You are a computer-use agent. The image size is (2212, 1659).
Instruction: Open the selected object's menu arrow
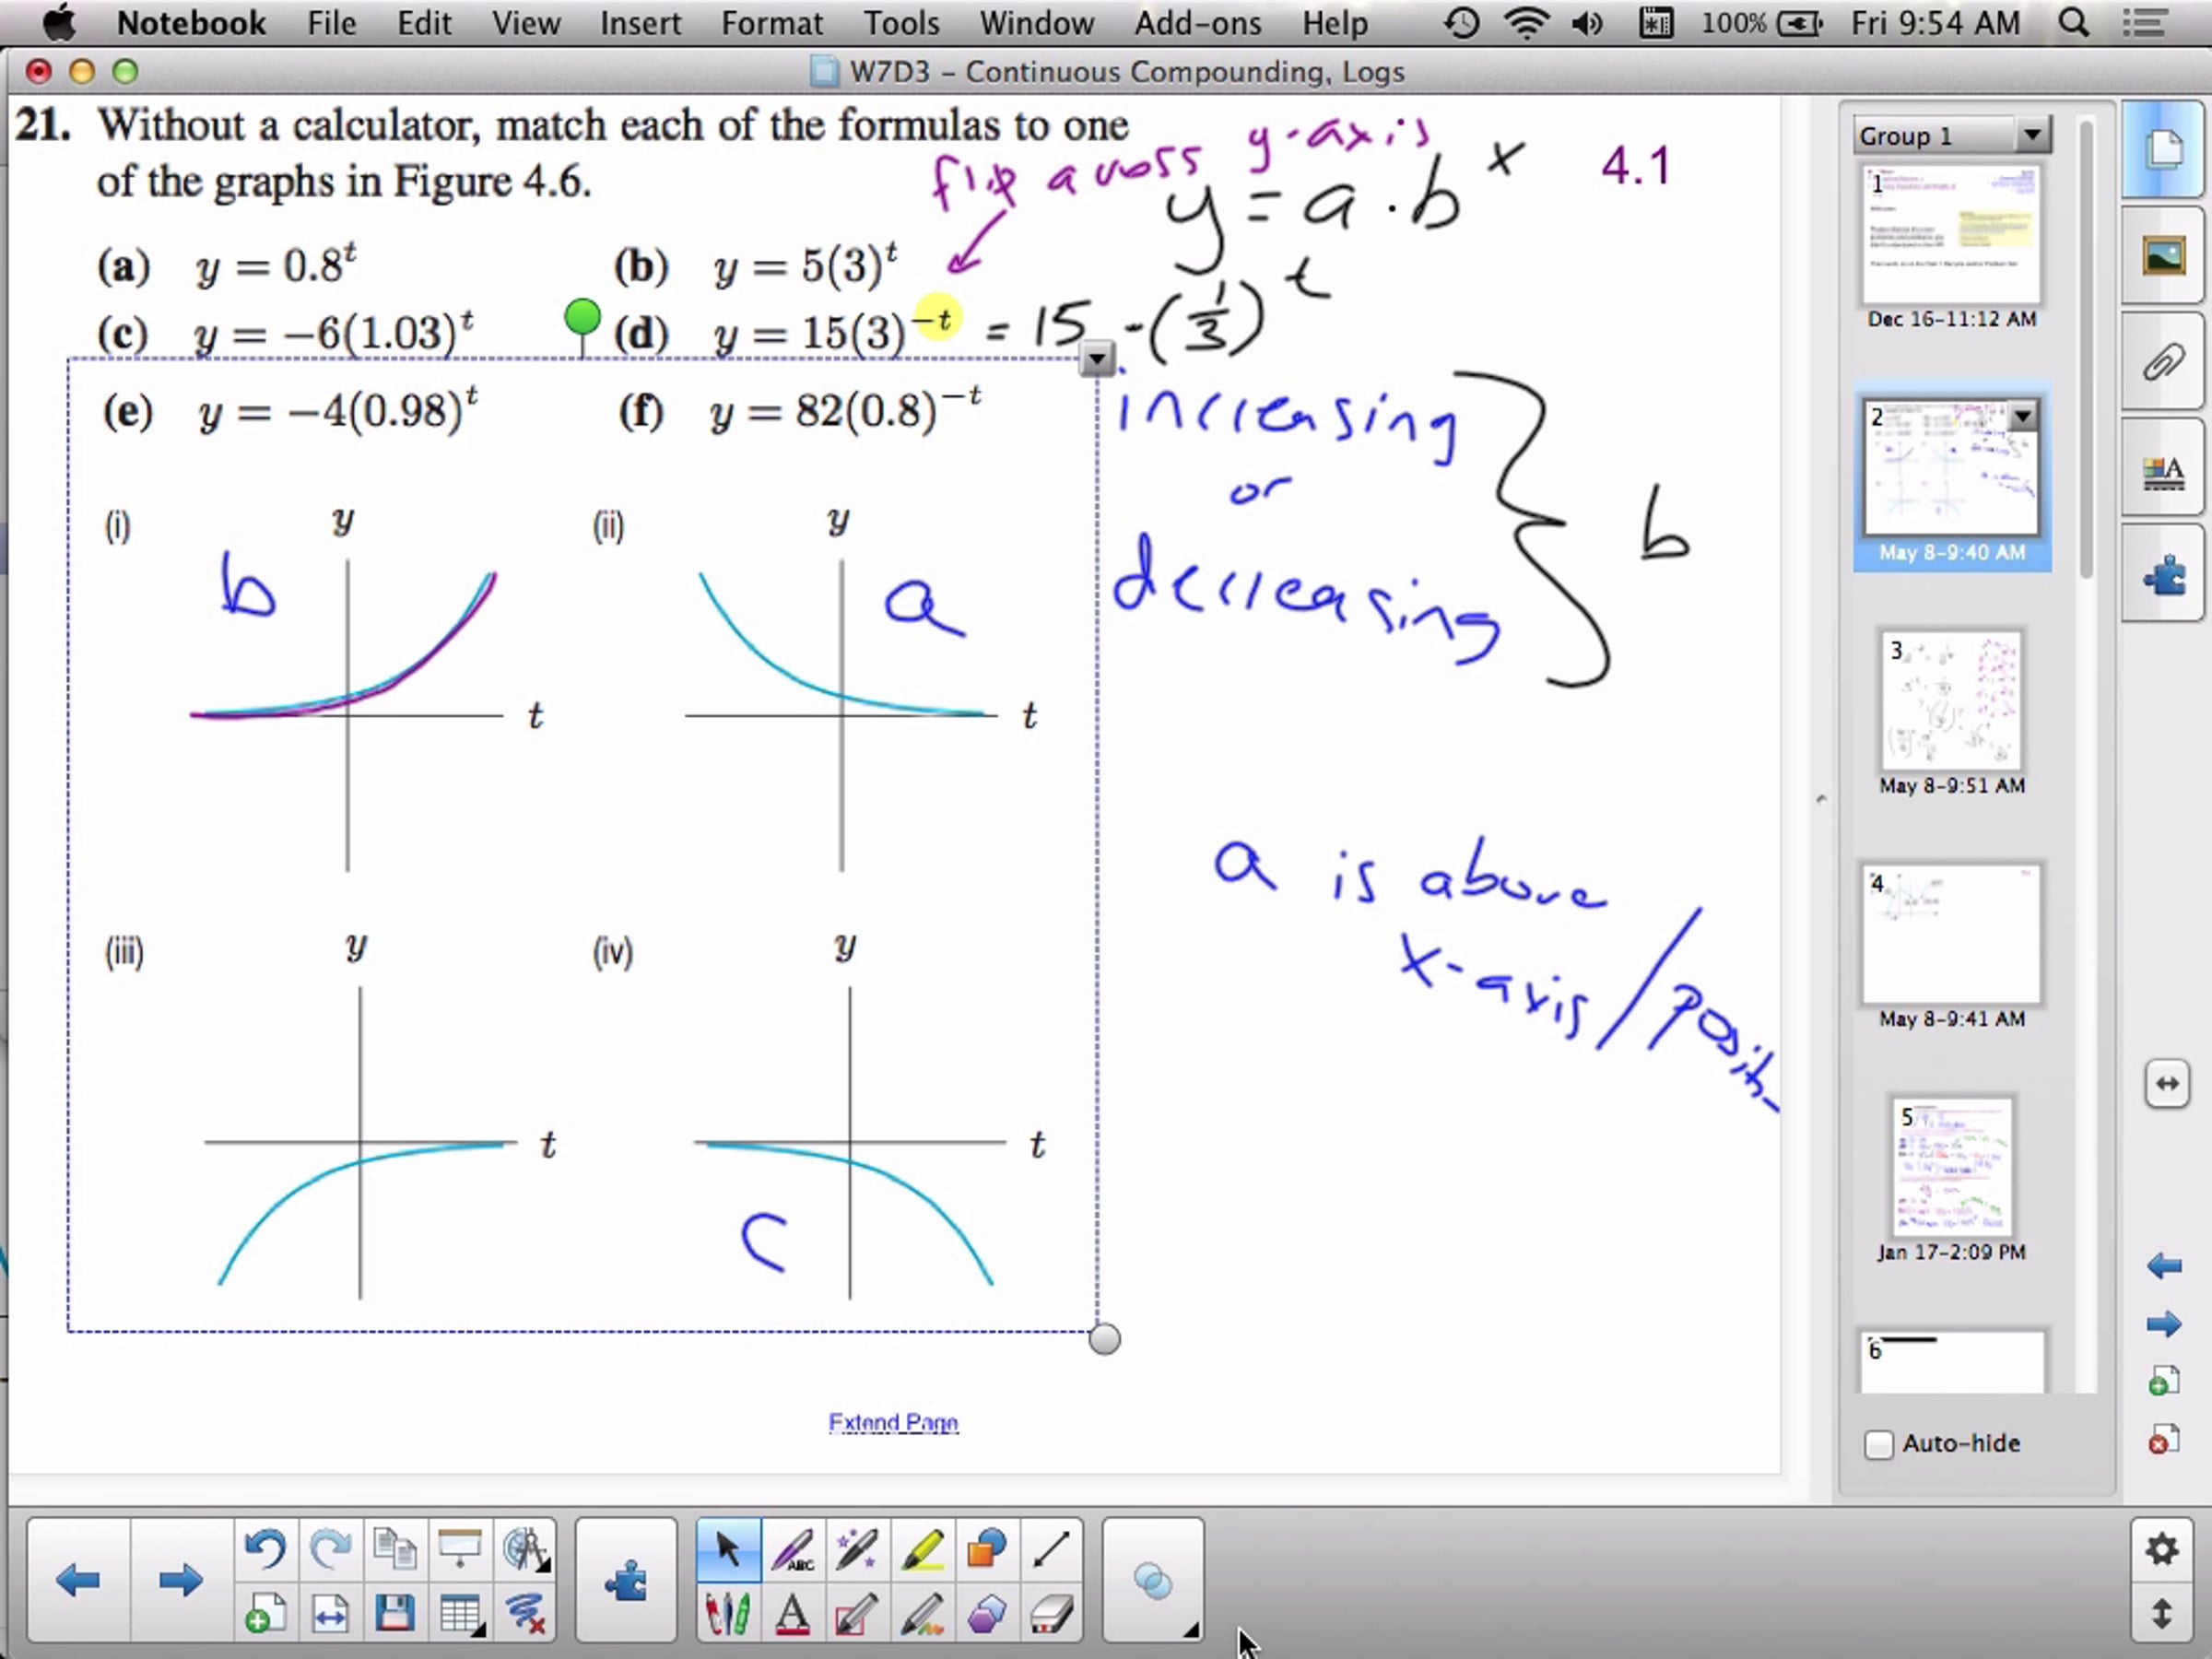pos(1097,358)
